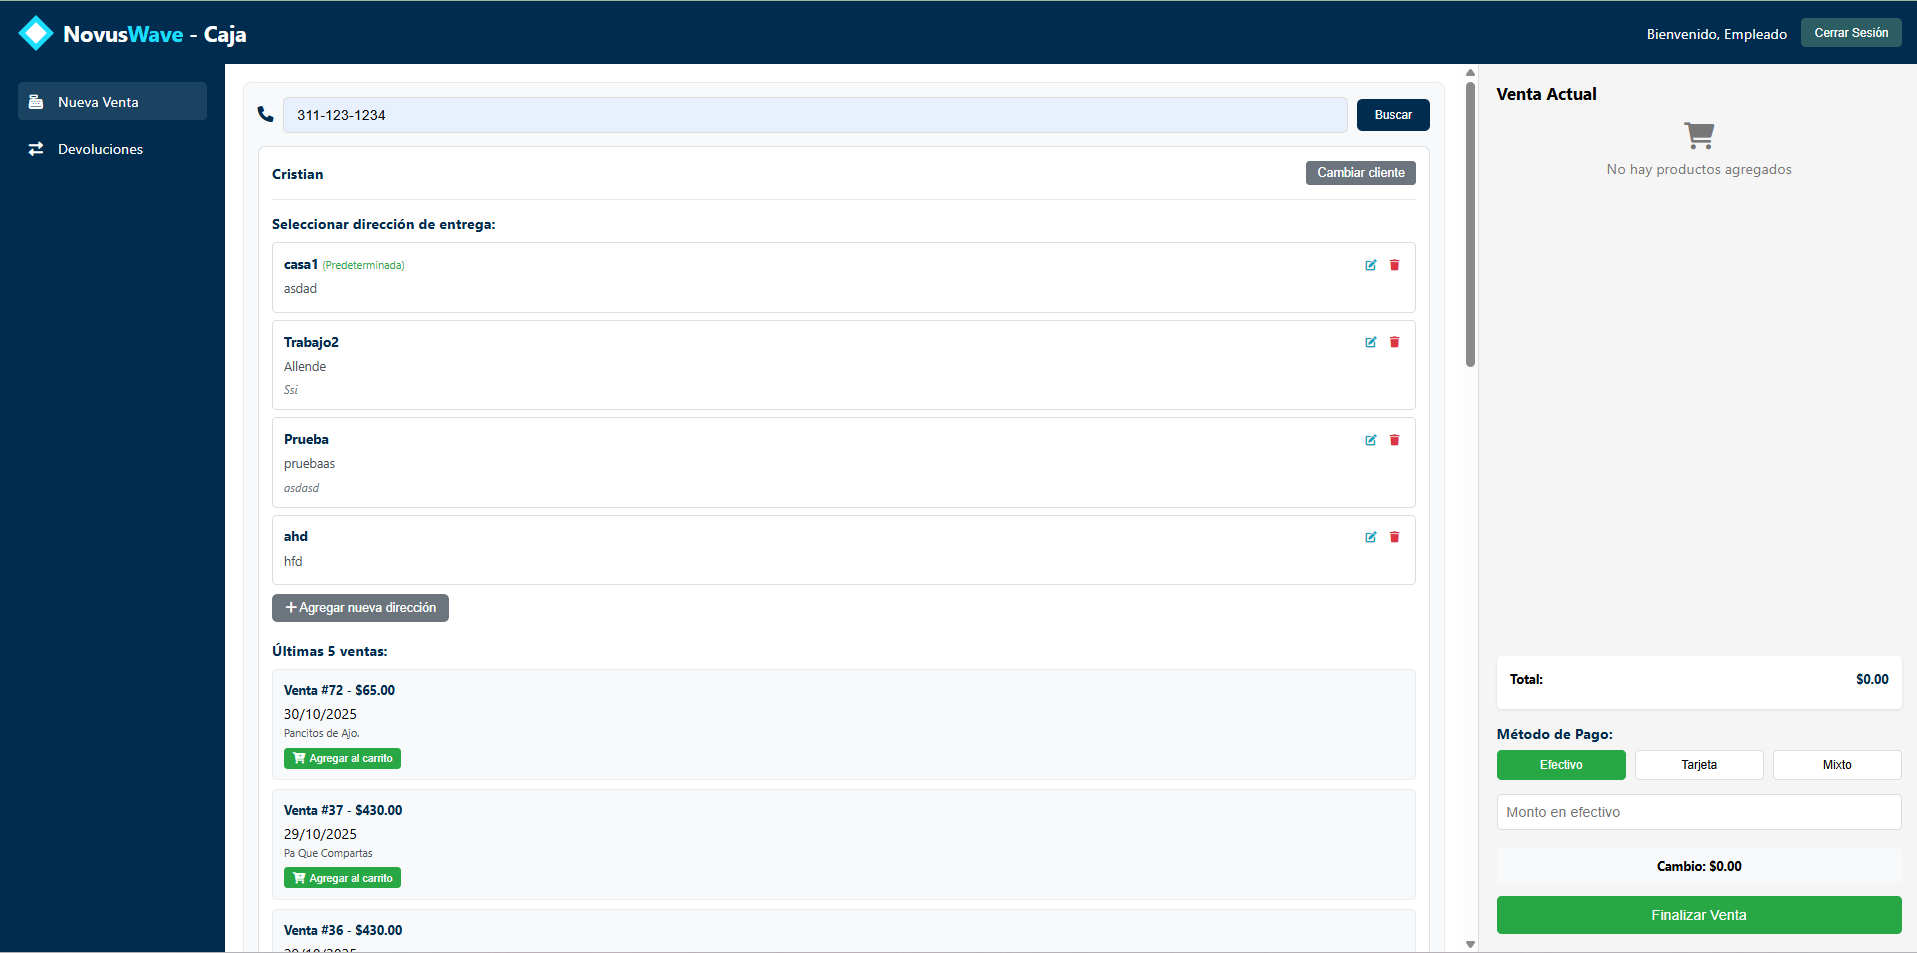Click the main panel vertical scrollbar
1917x953 pixels.
tap(1470, 225)
